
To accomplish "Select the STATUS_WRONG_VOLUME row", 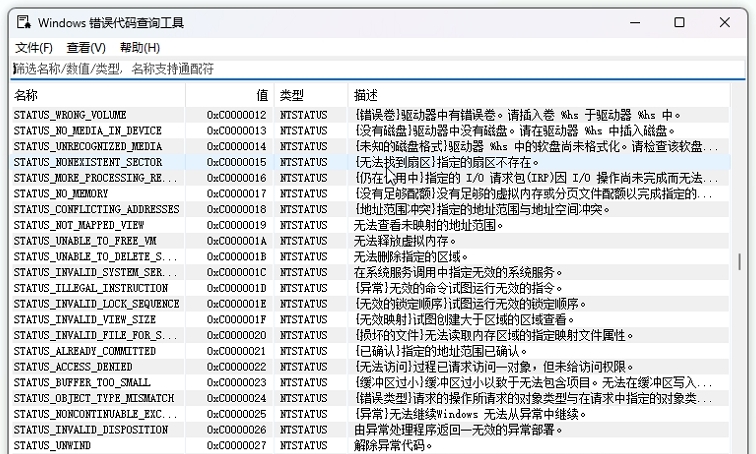I will tap(370, 115).
